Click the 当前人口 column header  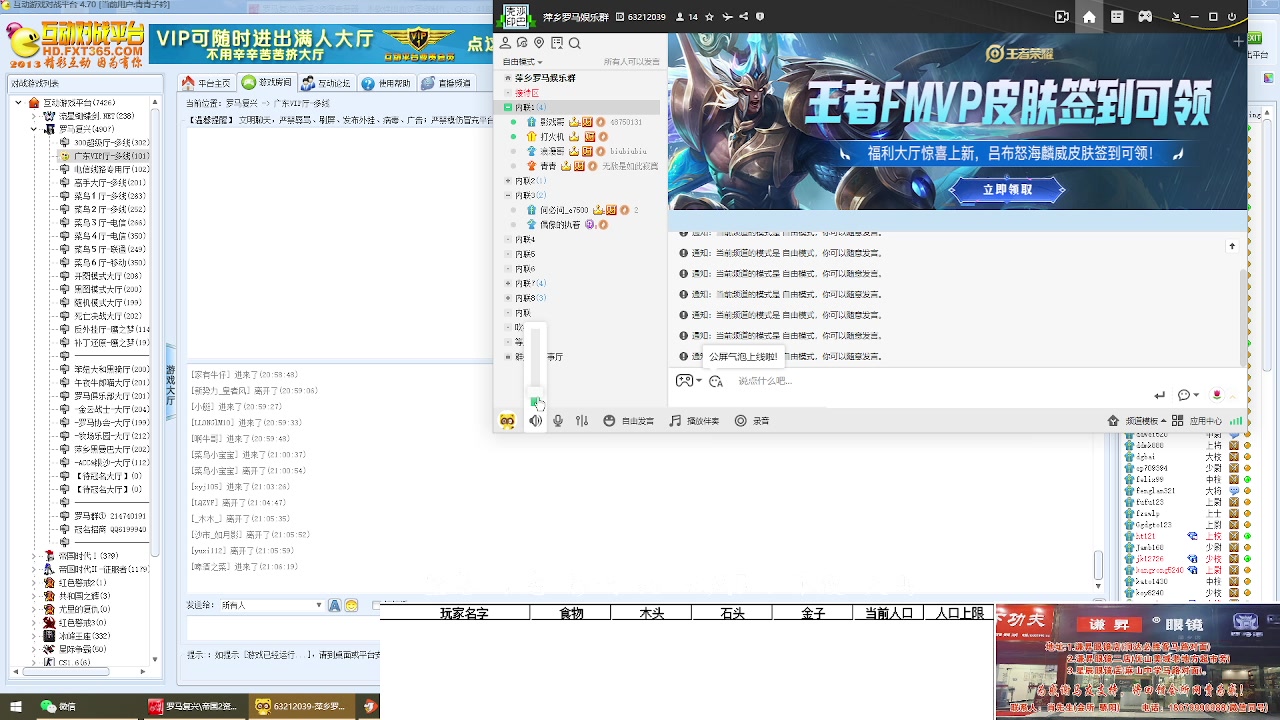point(888,613)
